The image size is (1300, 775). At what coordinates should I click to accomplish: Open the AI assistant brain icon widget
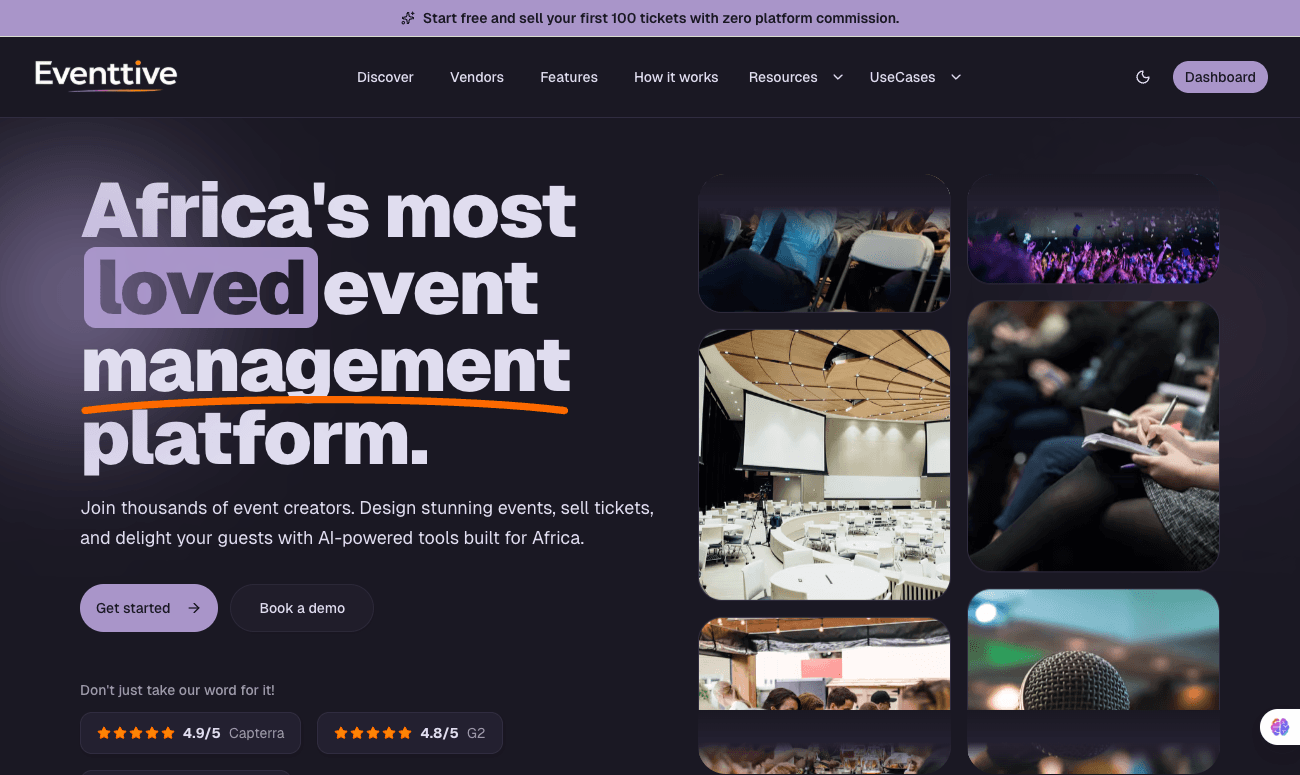coord(1280,727)
